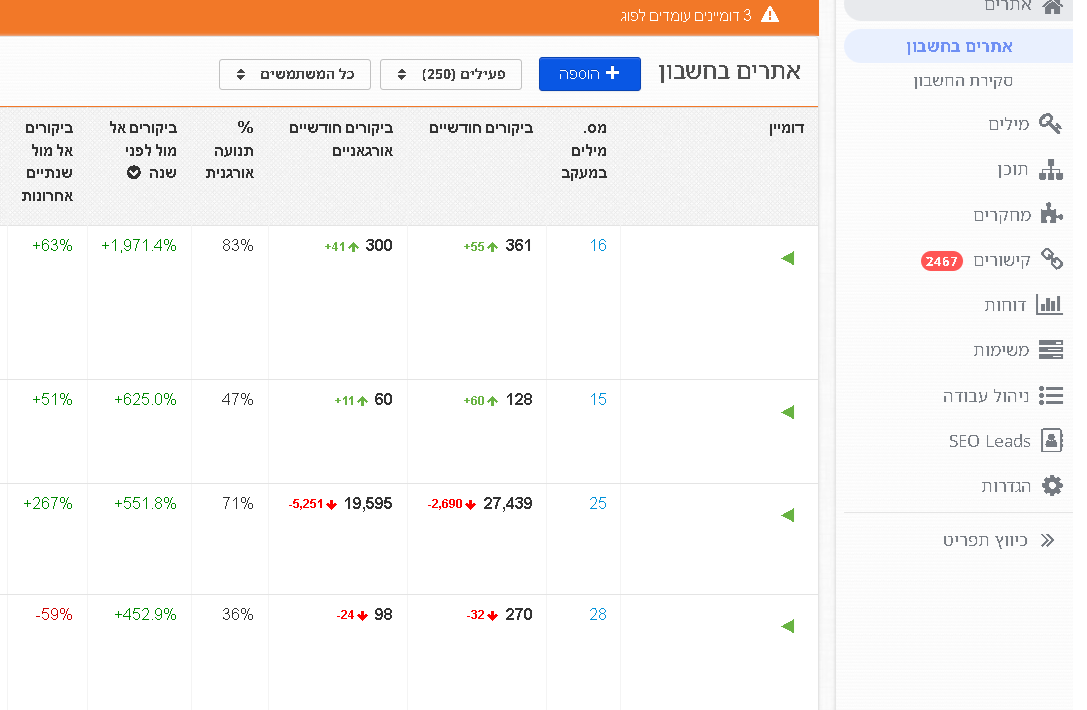Image resolution: width=1087 pixels, height=710 pixels.
Task: Open the פעילים (250) dropdown
Action: [x=451, y=74]
